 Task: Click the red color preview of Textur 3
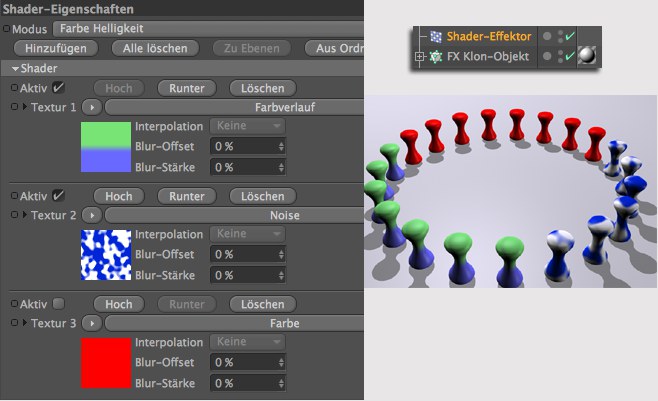coord(106,363)
